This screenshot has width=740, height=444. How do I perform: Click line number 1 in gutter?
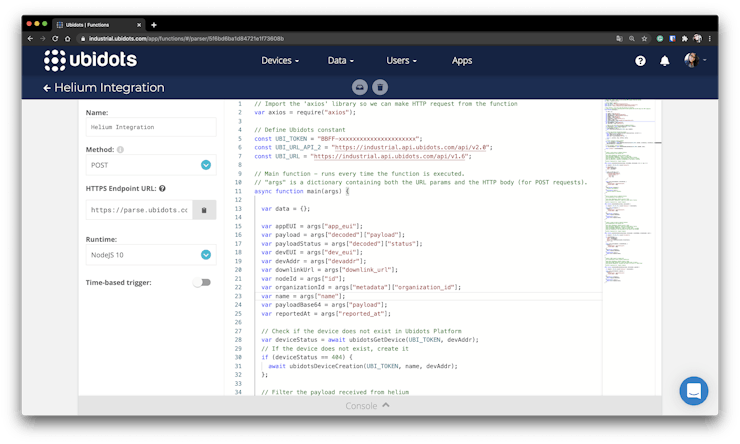[240, 104]
